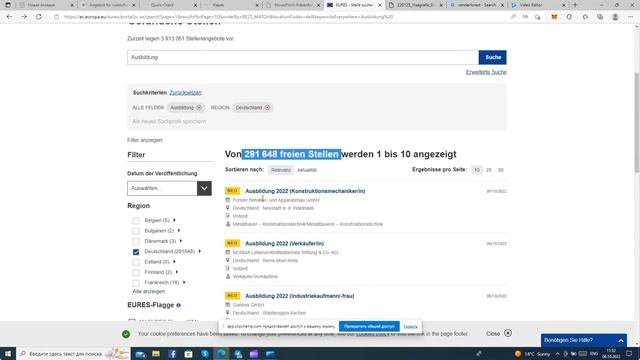Open Skype from the taskbar
640x360 pixels.
205,354
